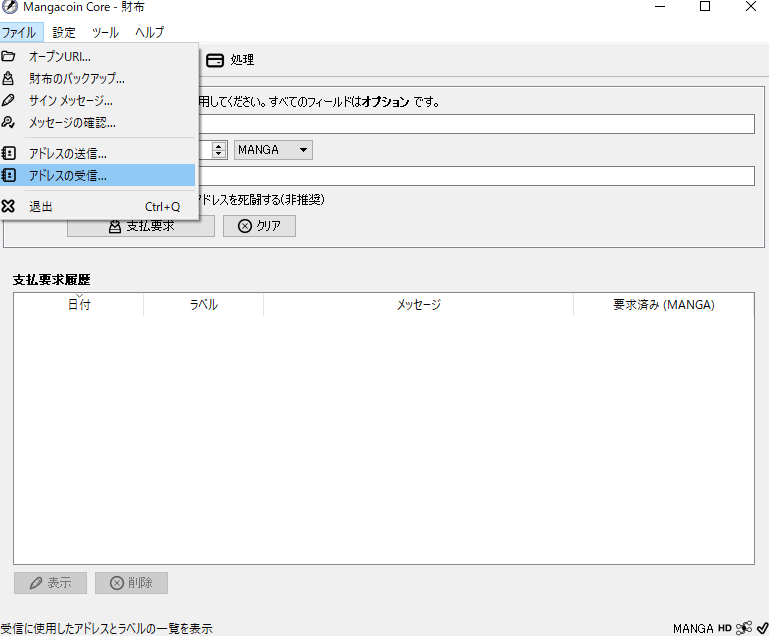
Task: Open アドレスの受信... from the menu
Action: [98, 176]
